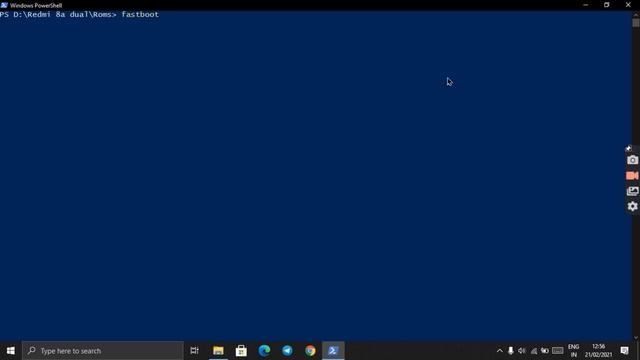Restore down the Windows PowerShell window

pos(607,5)
